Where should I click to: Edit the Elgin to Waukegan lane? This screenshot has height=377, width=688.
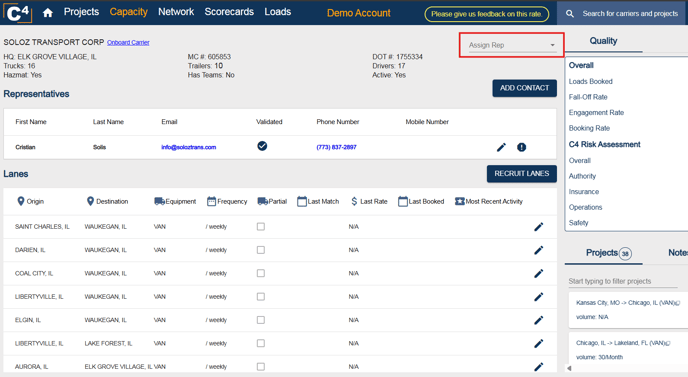[x=538, y=320]
